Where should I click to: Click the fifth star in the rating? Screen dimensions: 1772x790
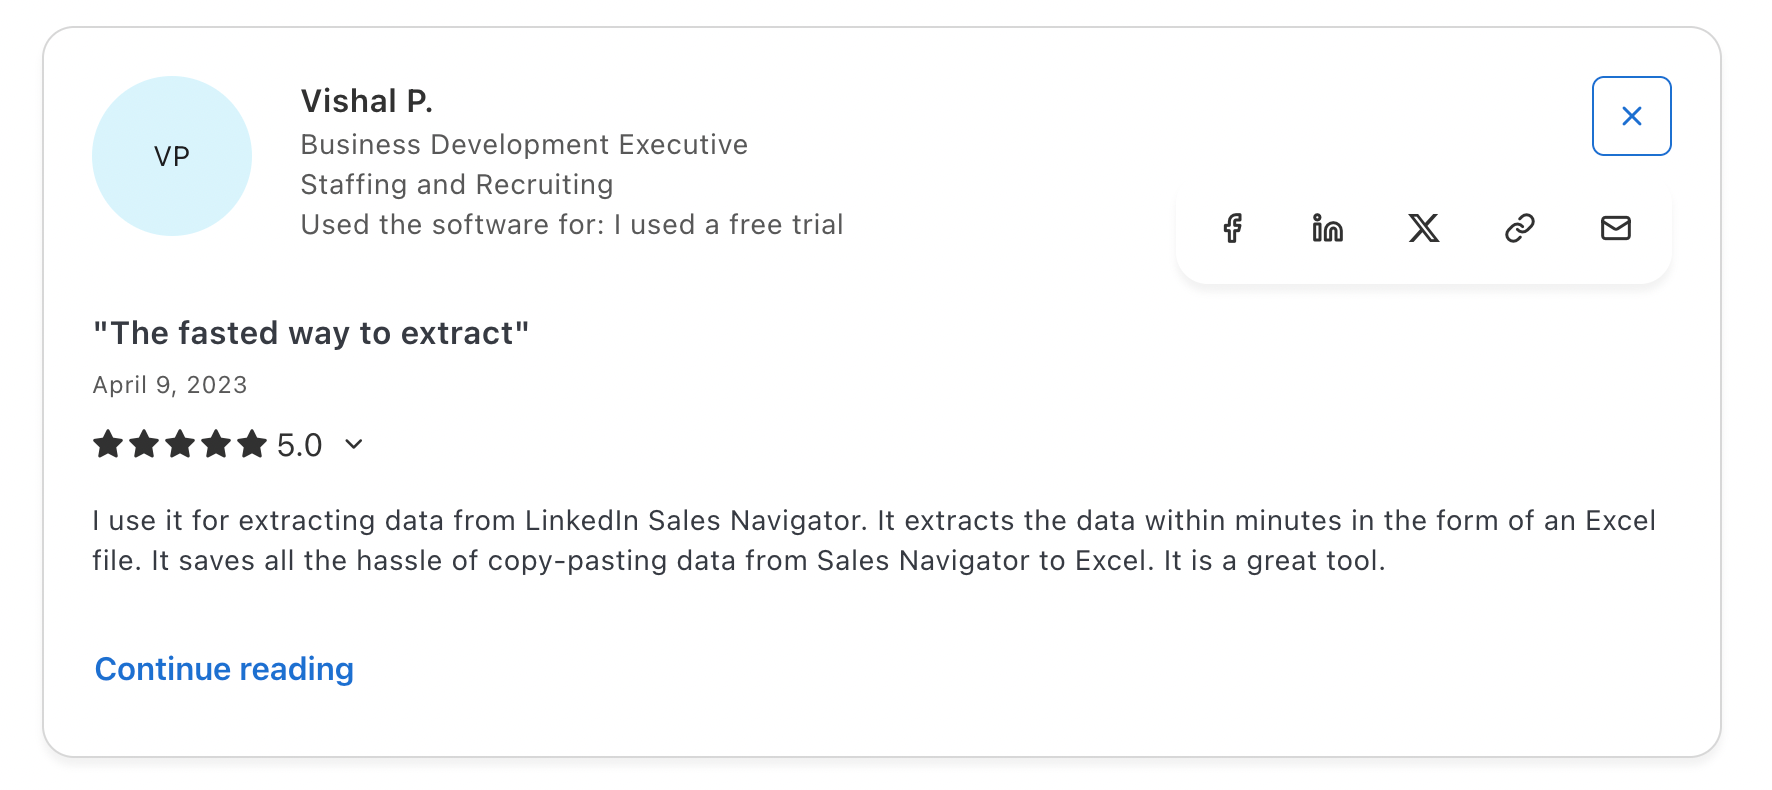pos(252,444)
